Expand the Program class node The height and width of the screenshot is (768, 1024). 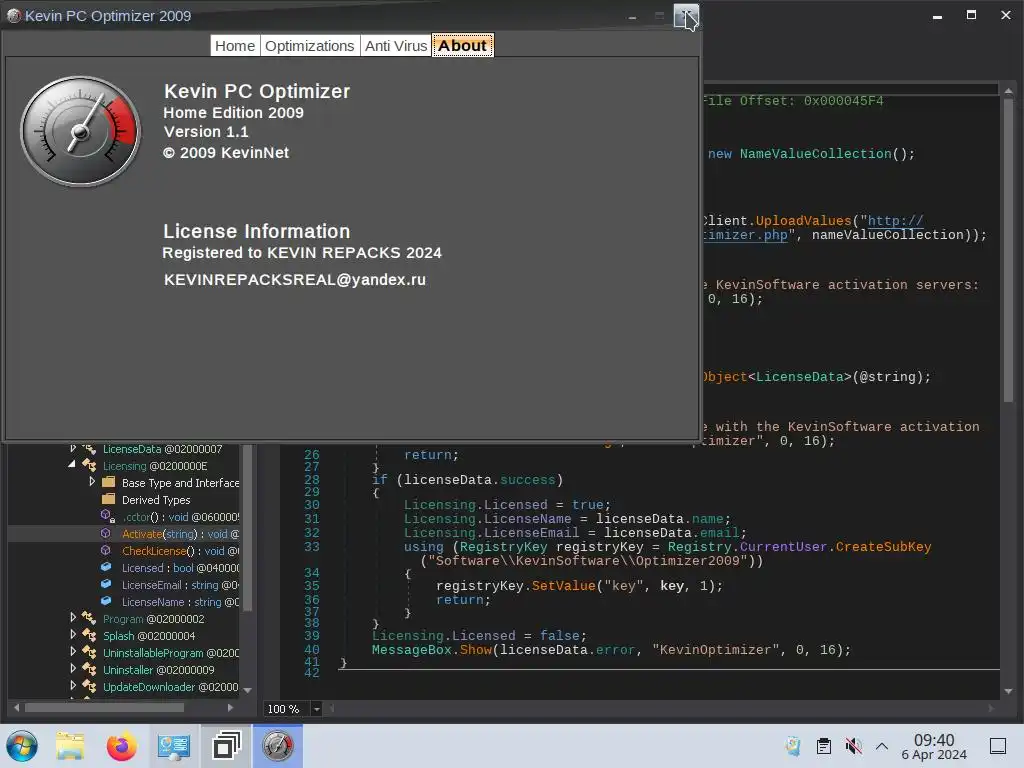point(73,618)
